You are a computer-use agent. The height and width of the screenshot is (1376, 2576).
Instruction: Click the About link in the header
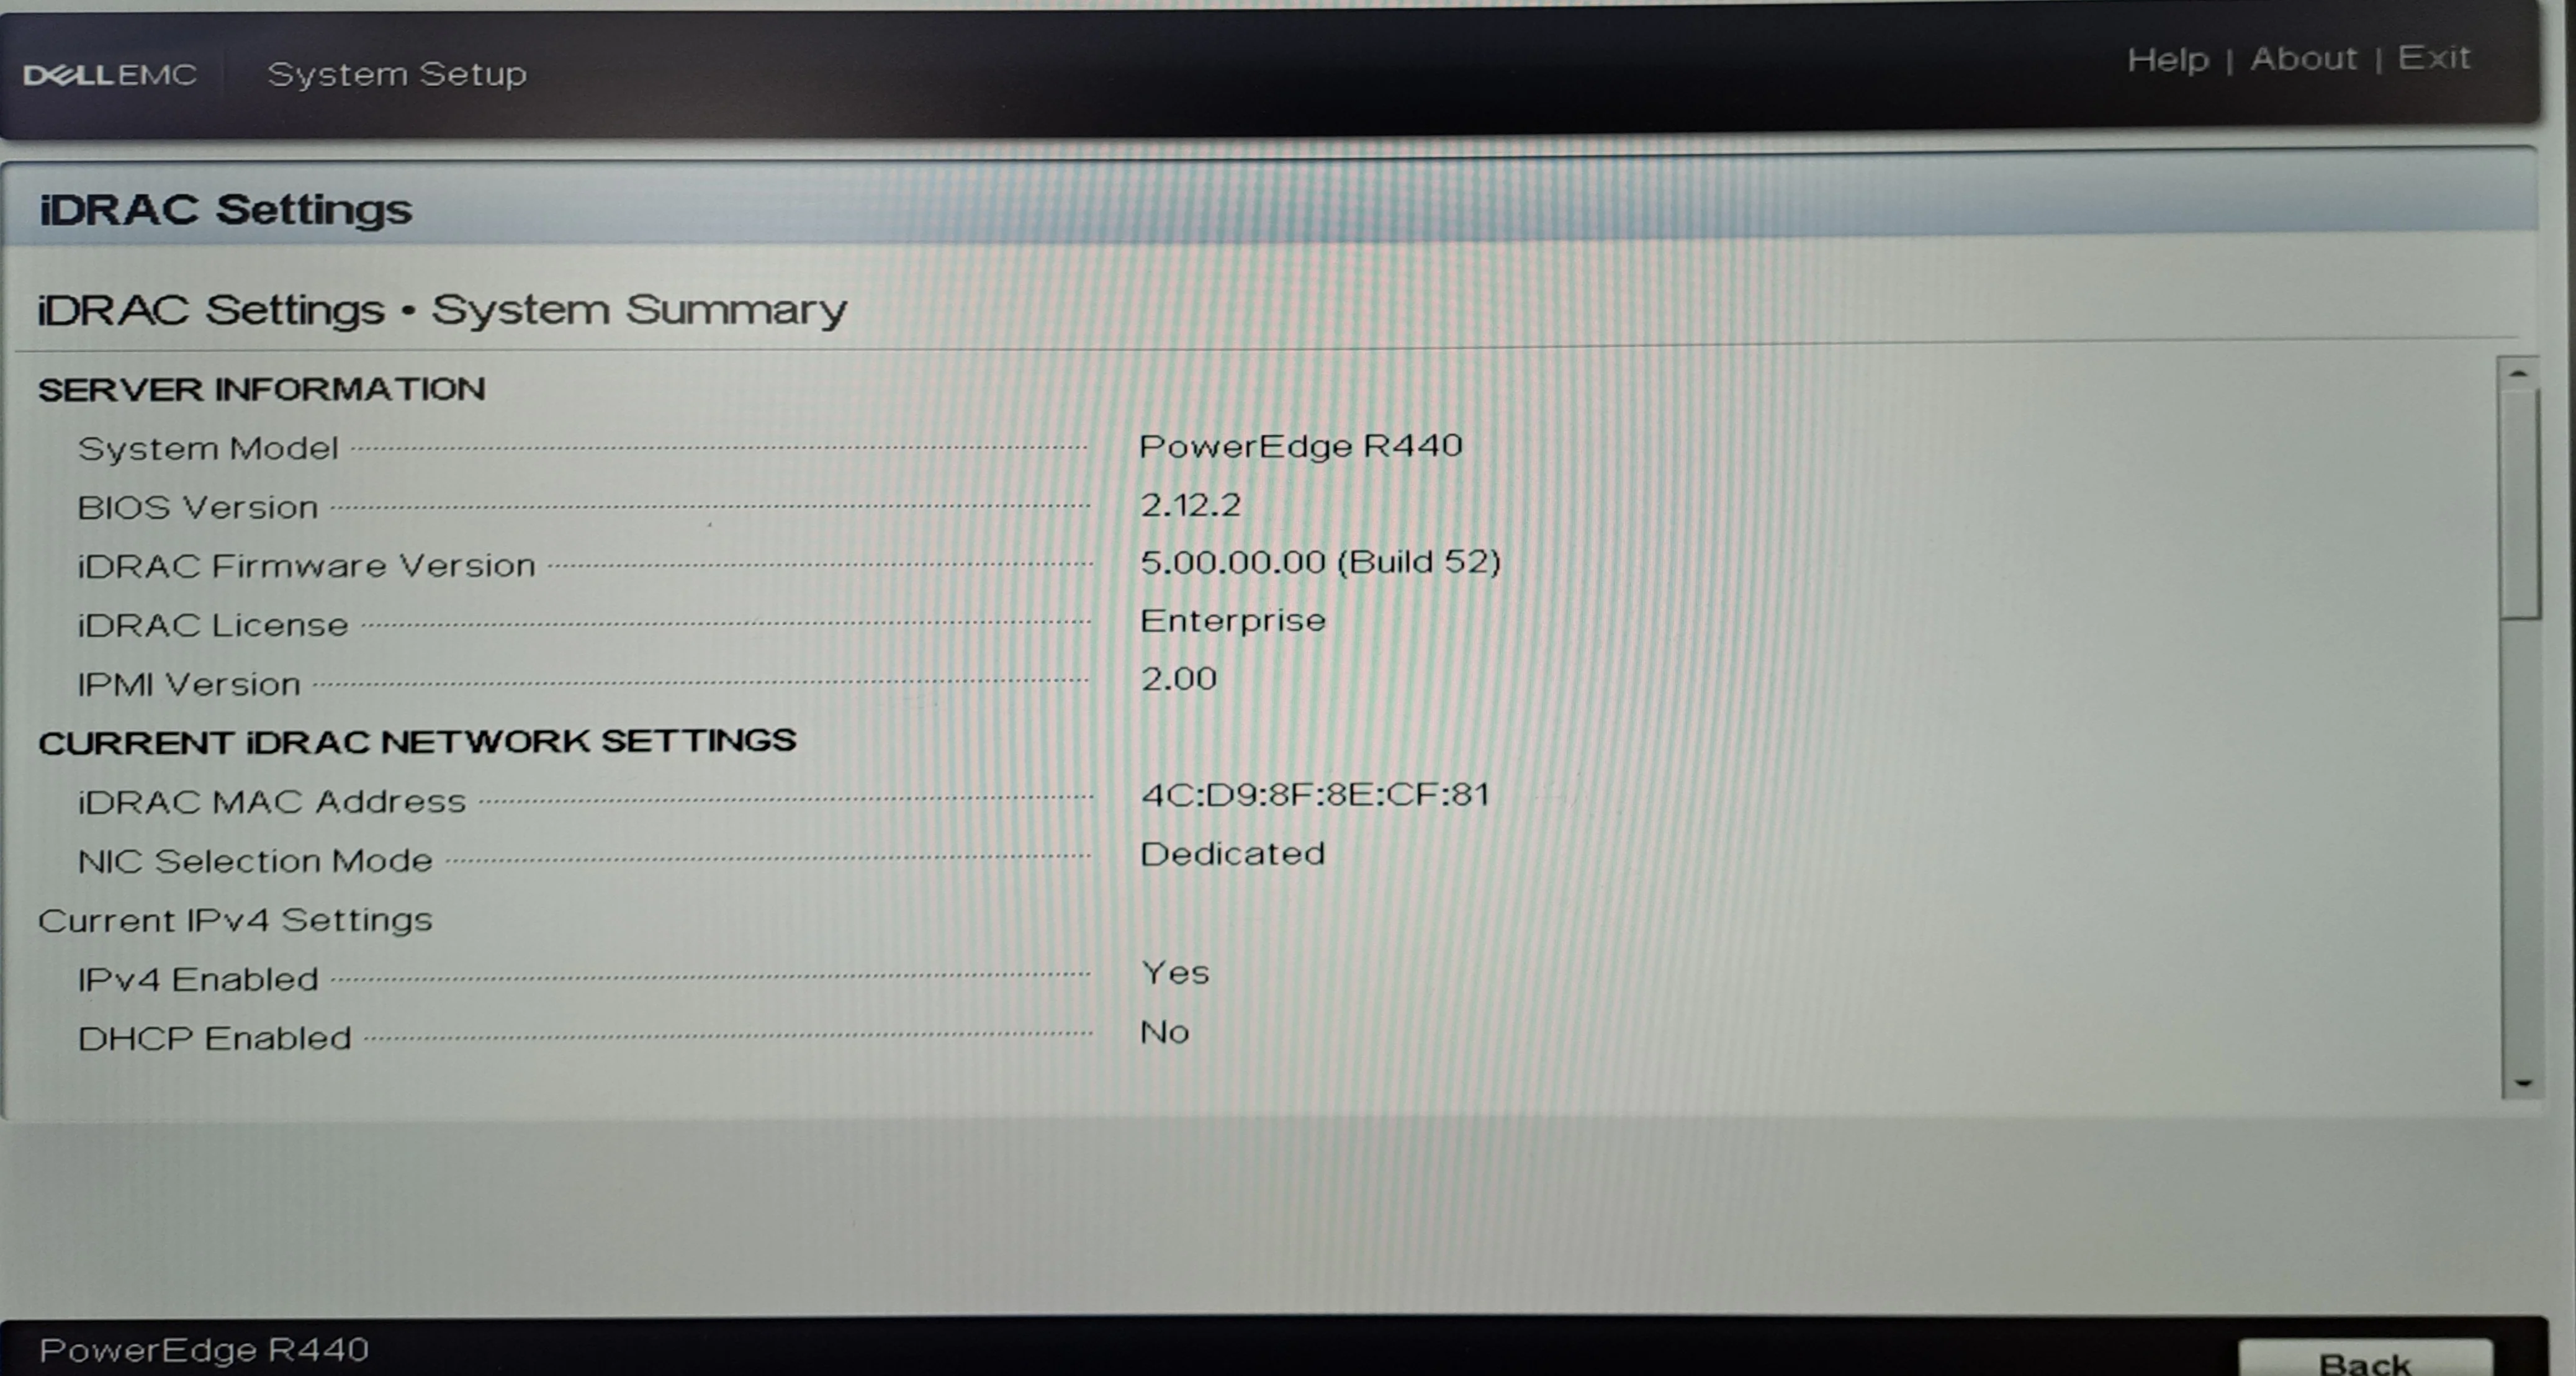pos(2303,59)
